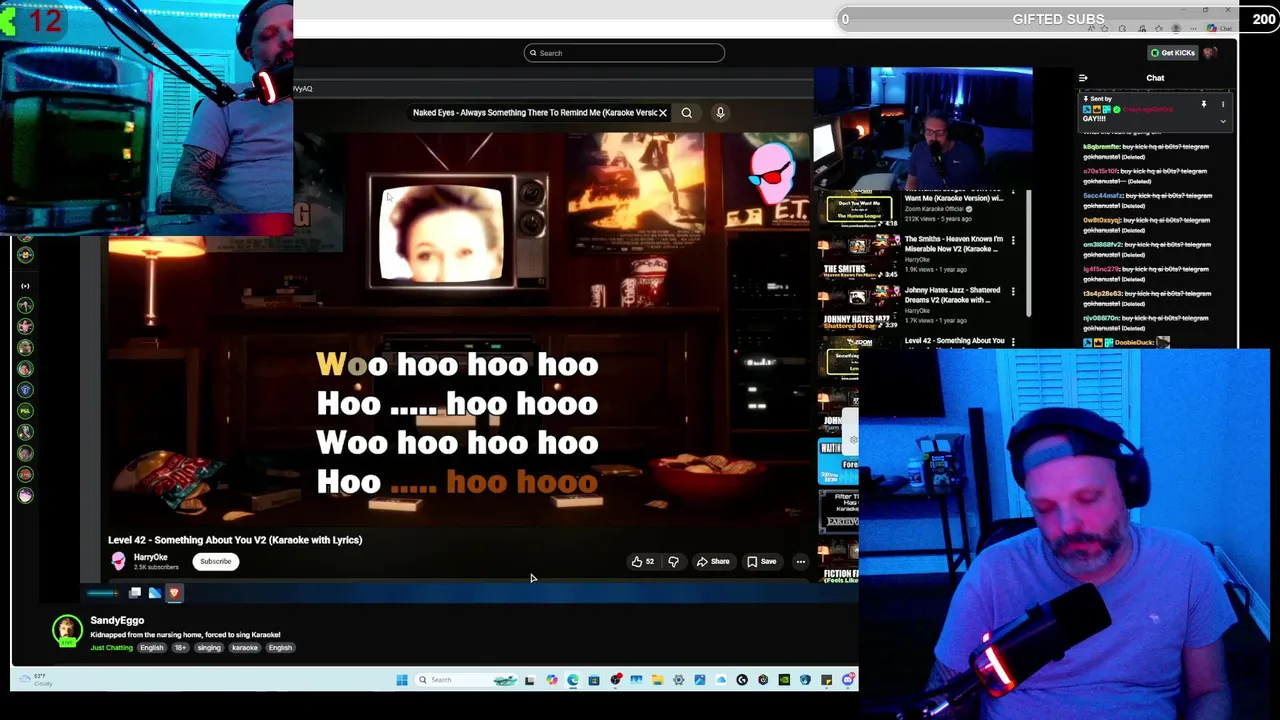Image resolution: width=1280 pixels, height=720 pixels.
Task: Open the blue shield followed channel avatar
Action: [25, 390]
